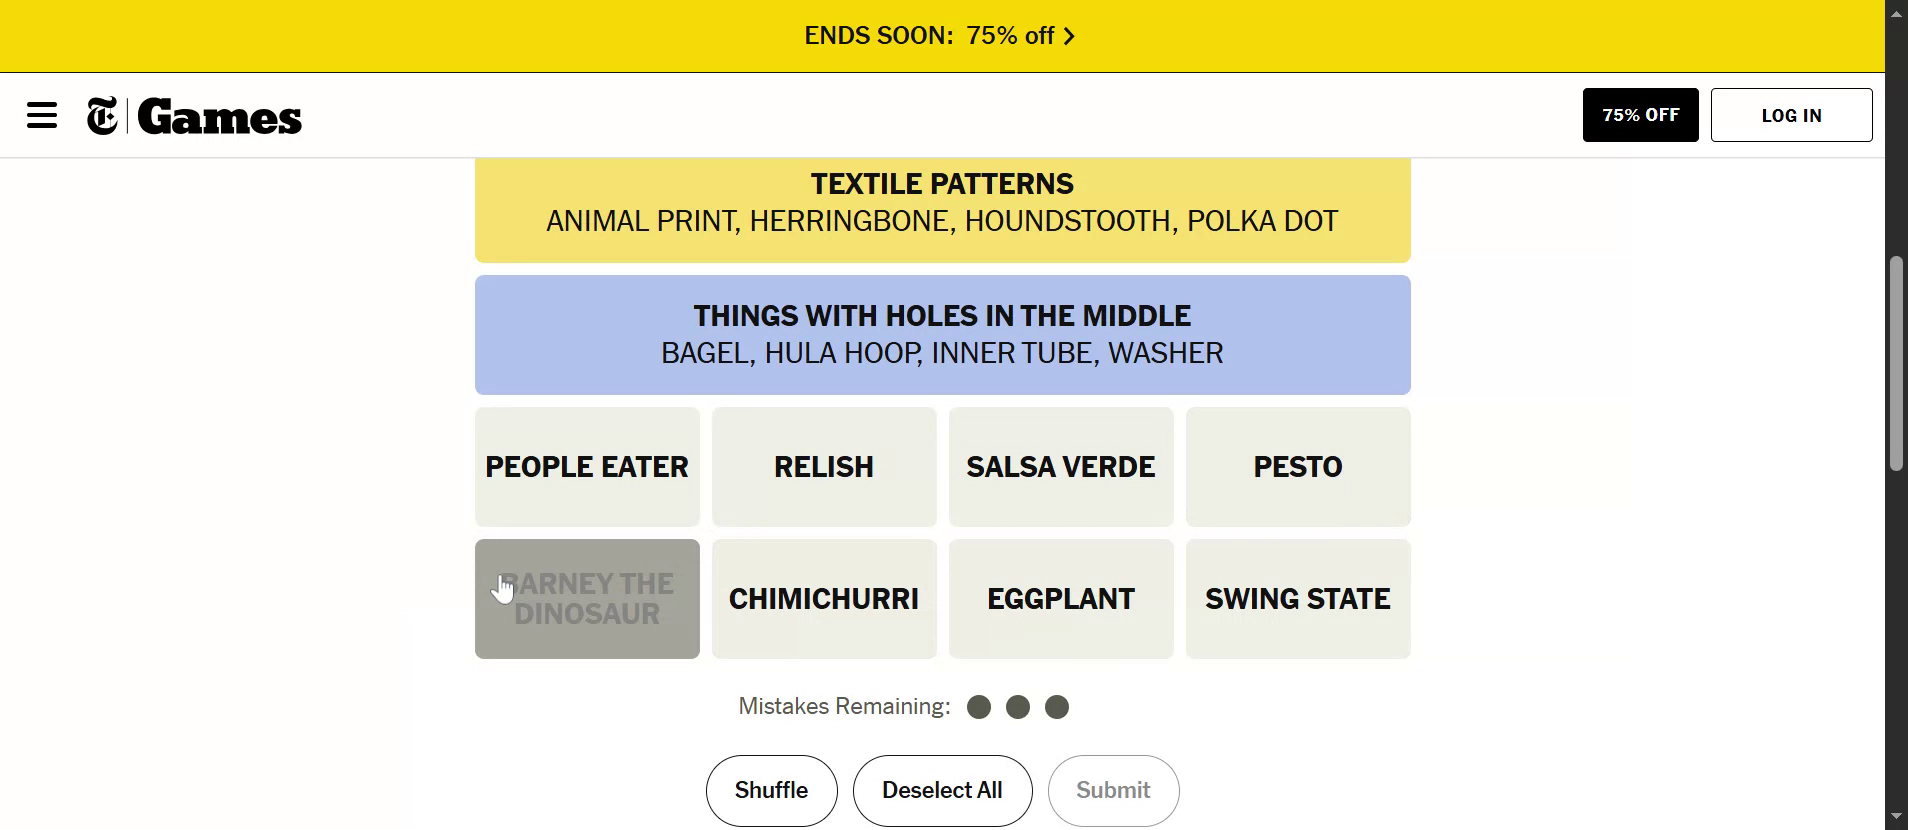Click the chevron arrow in the sale banner
The image size is (1908, 830).
(x=1069, y=37)
